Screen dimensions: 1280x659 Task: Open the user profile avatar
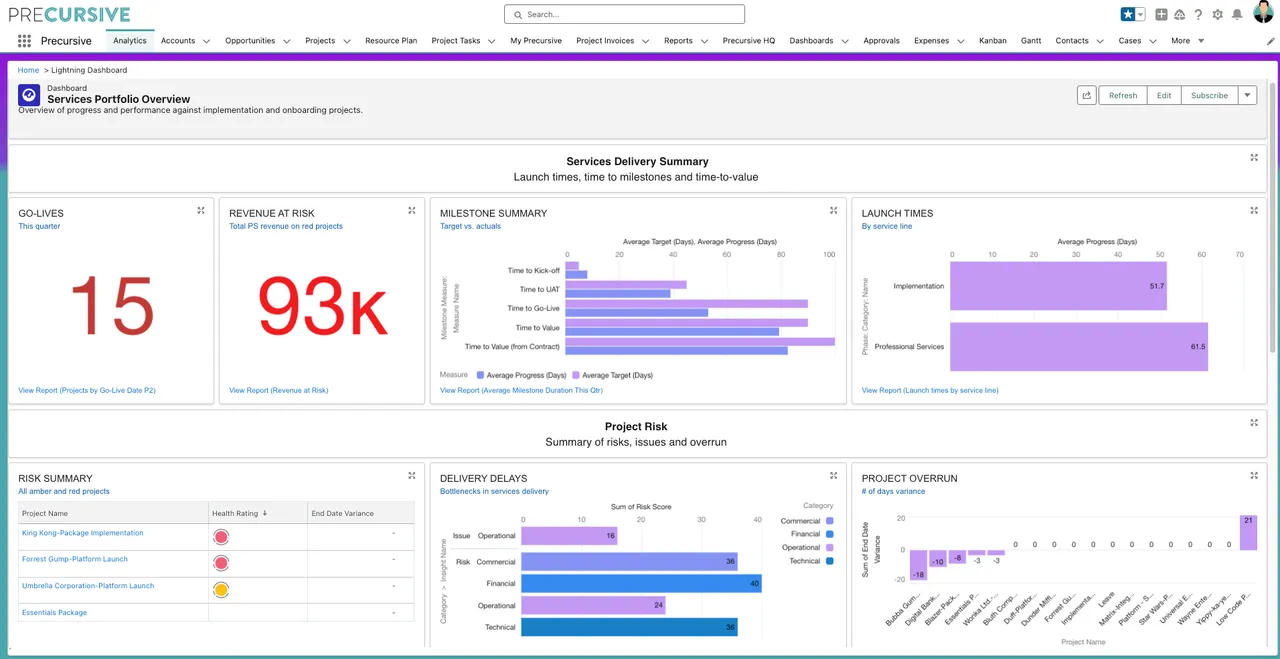click(x=1262, y=13)
